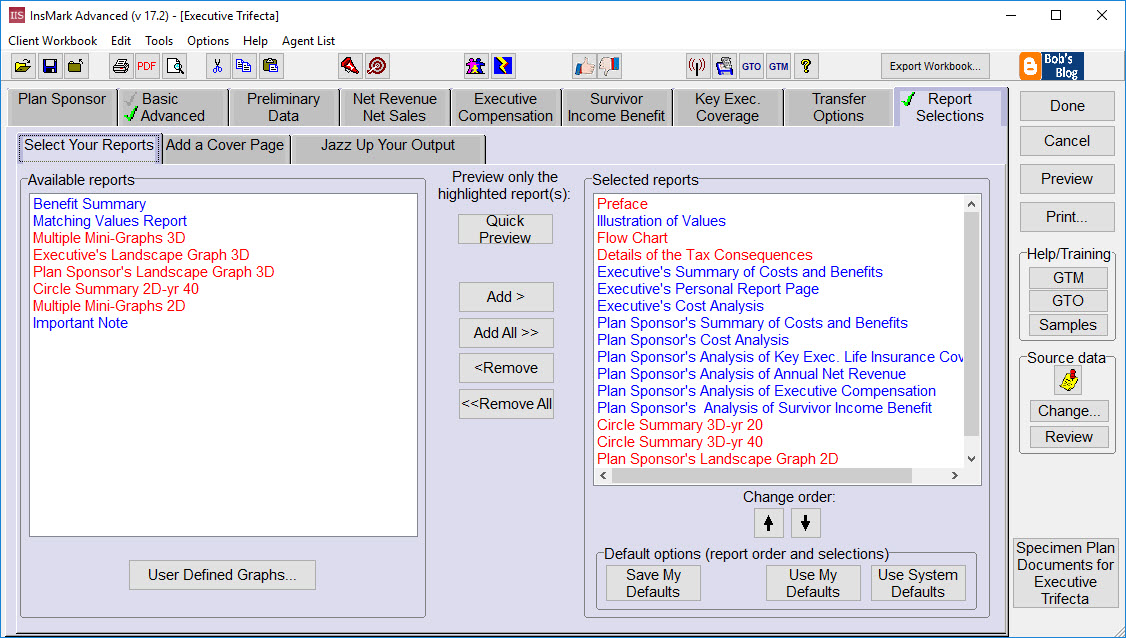1126x638 pixels.
Task: Switch to the Transfer Options tab
Action: coord(838,106)
